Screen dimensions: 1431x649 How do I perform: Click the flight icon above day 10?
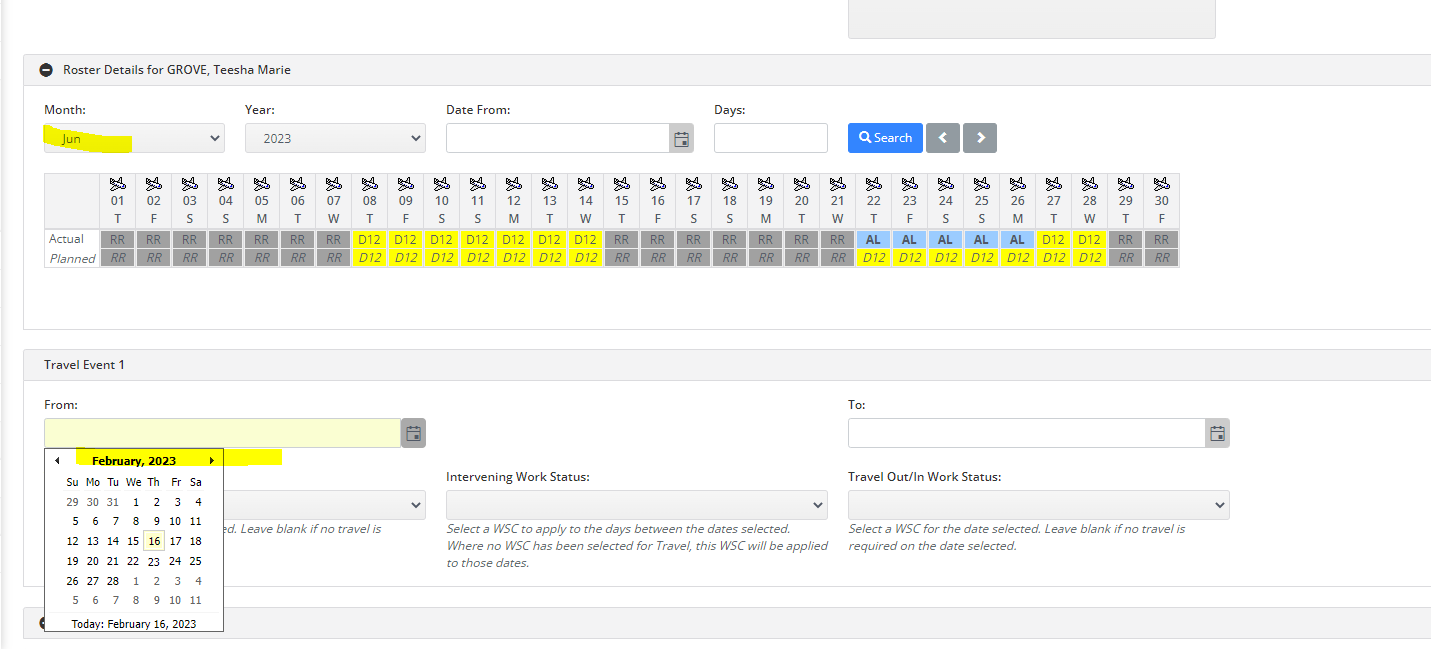[x=442, y=184]
